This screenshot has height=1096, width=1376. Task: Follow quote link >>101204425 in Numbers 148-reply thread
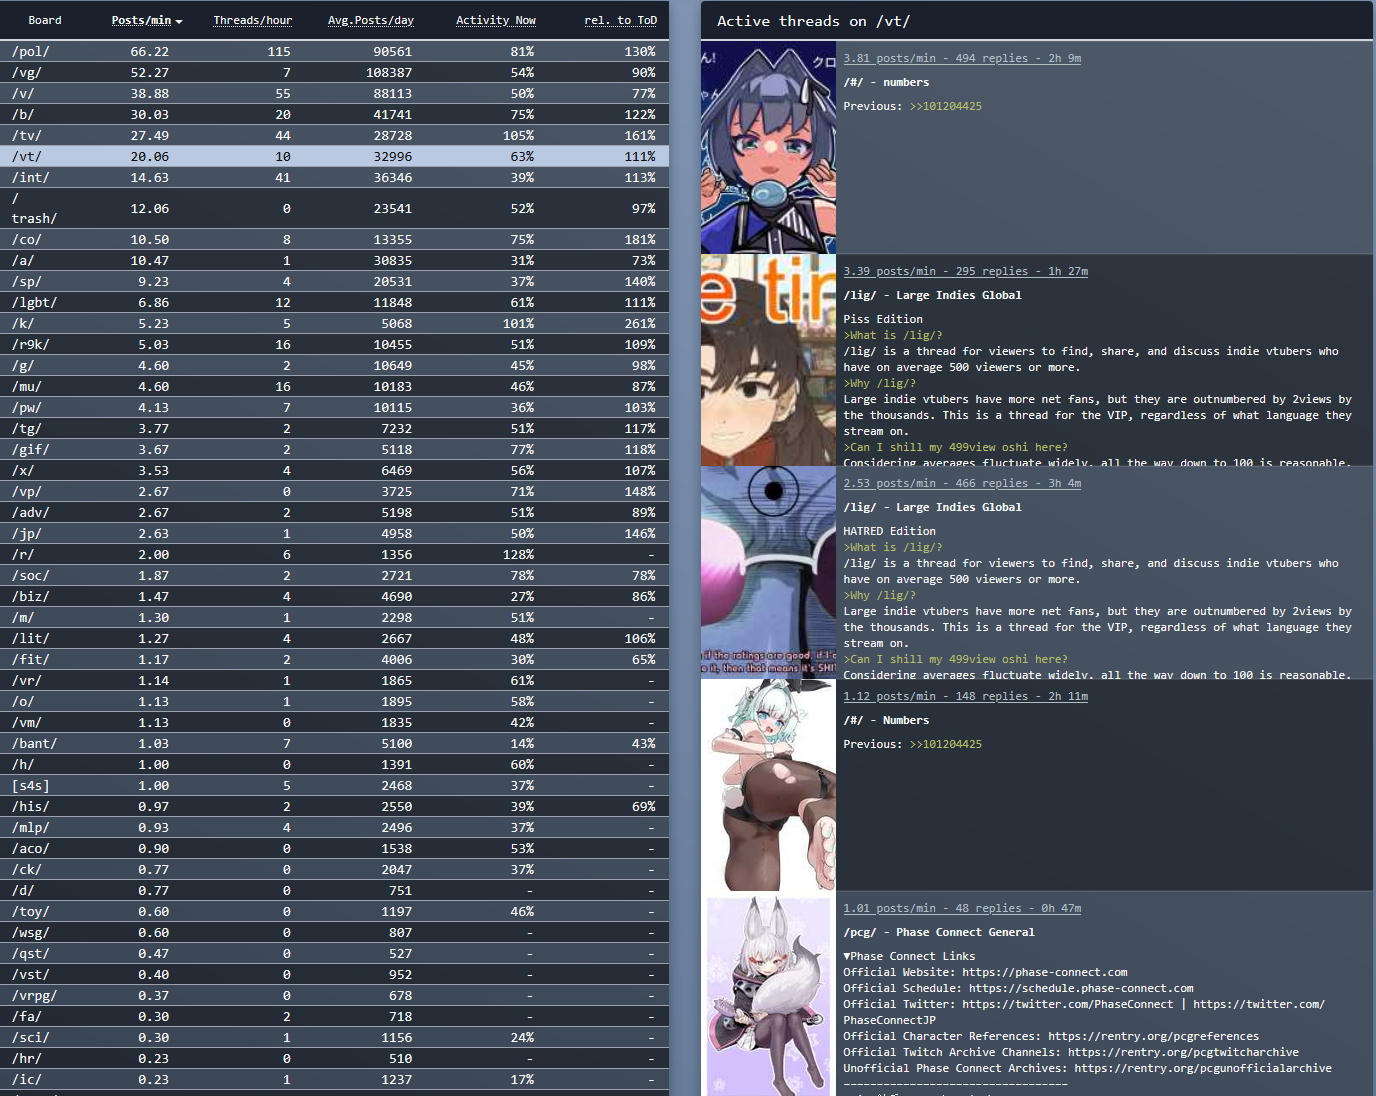point(945,744)
